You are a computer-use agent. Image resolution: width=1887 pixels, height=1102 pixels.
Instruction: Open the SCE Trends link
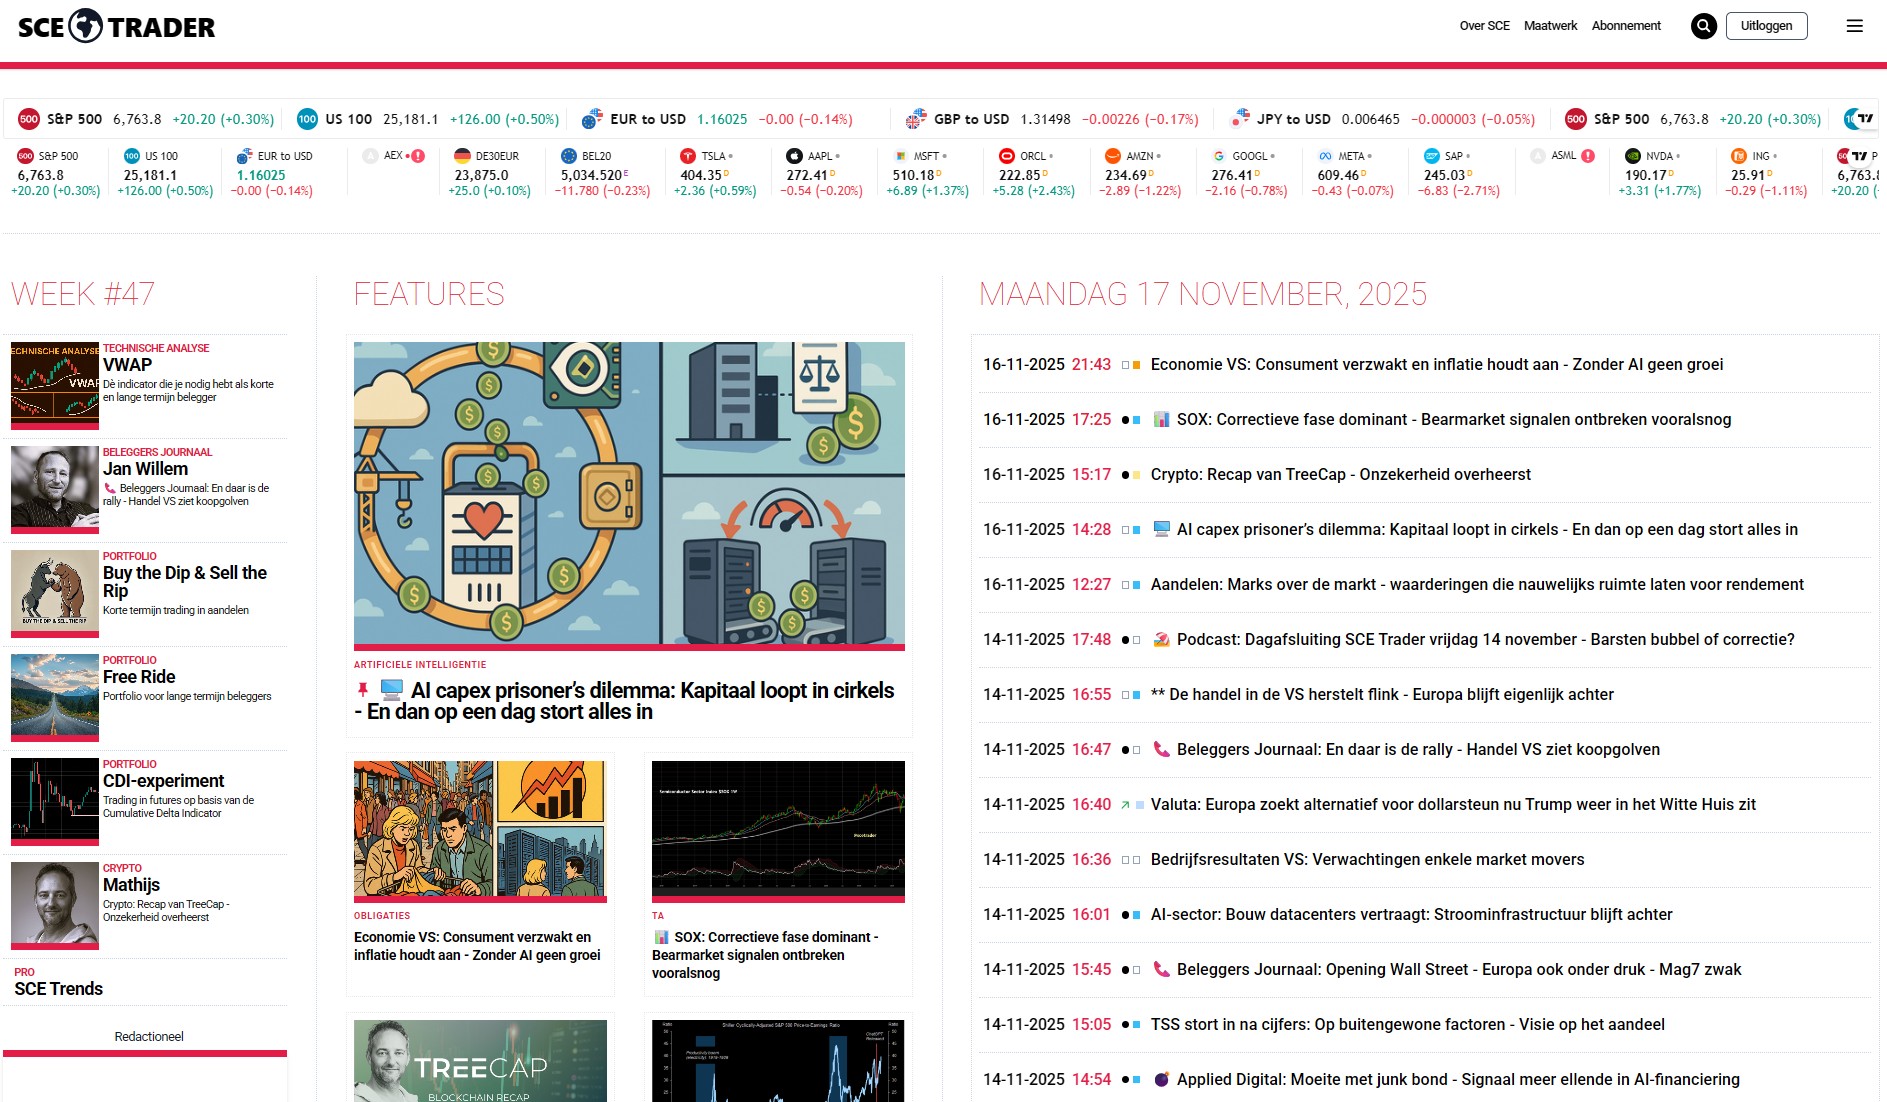[x=59, y=989]
